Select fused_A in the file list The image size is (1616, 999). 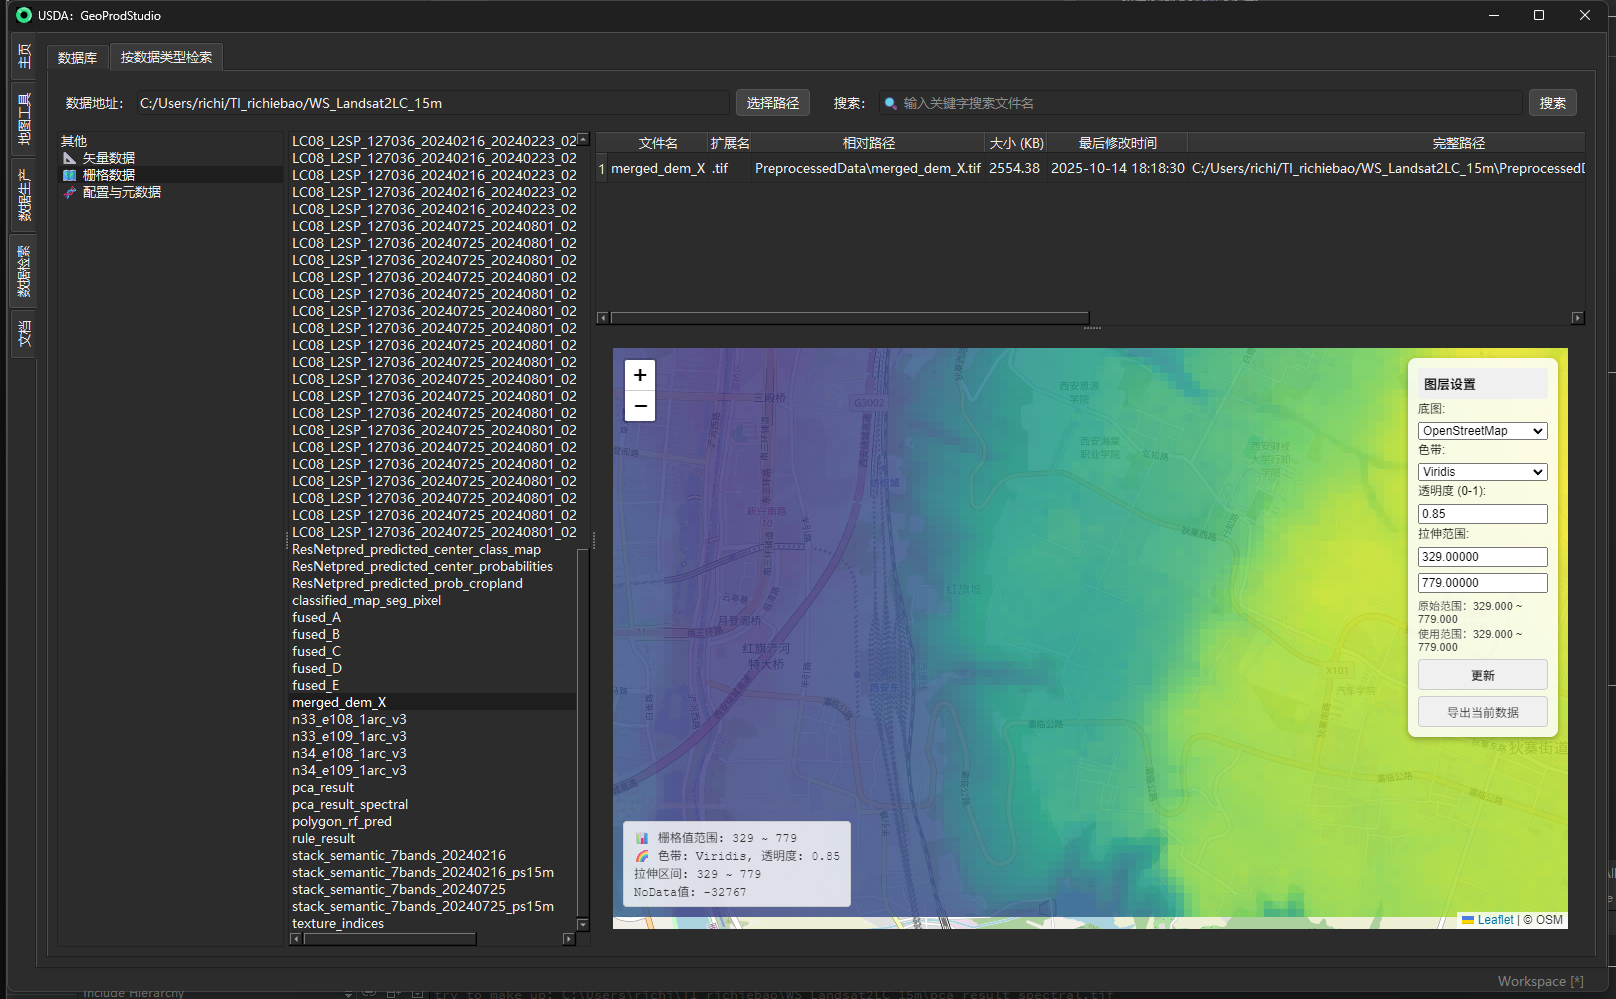click(x=316, y=617)
